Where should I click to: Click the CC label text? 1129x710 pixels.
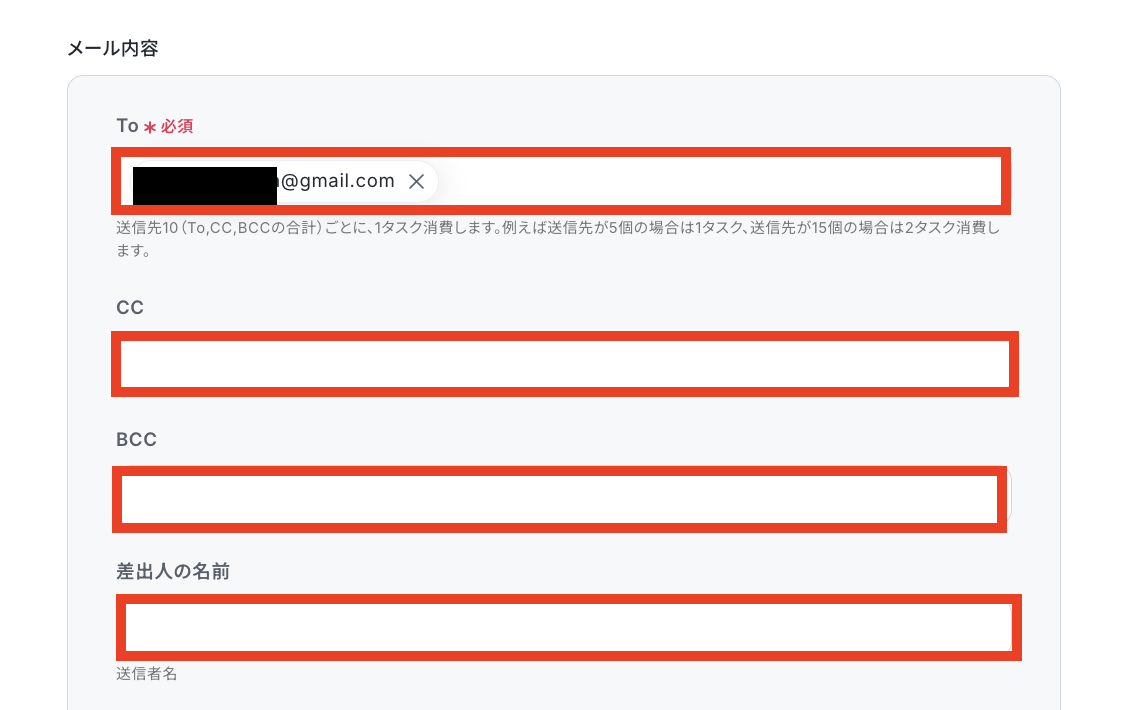pos(130,307)
